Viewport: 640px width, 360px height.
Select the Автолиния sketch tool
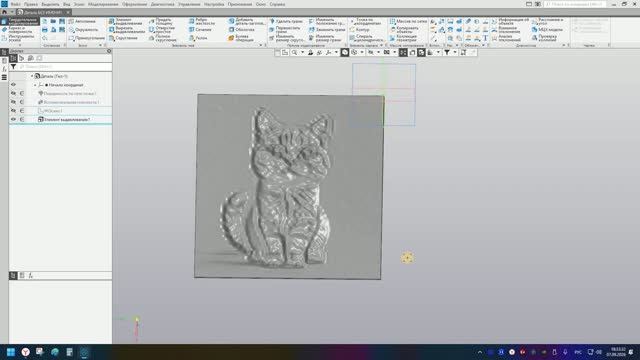click(82, 21)
